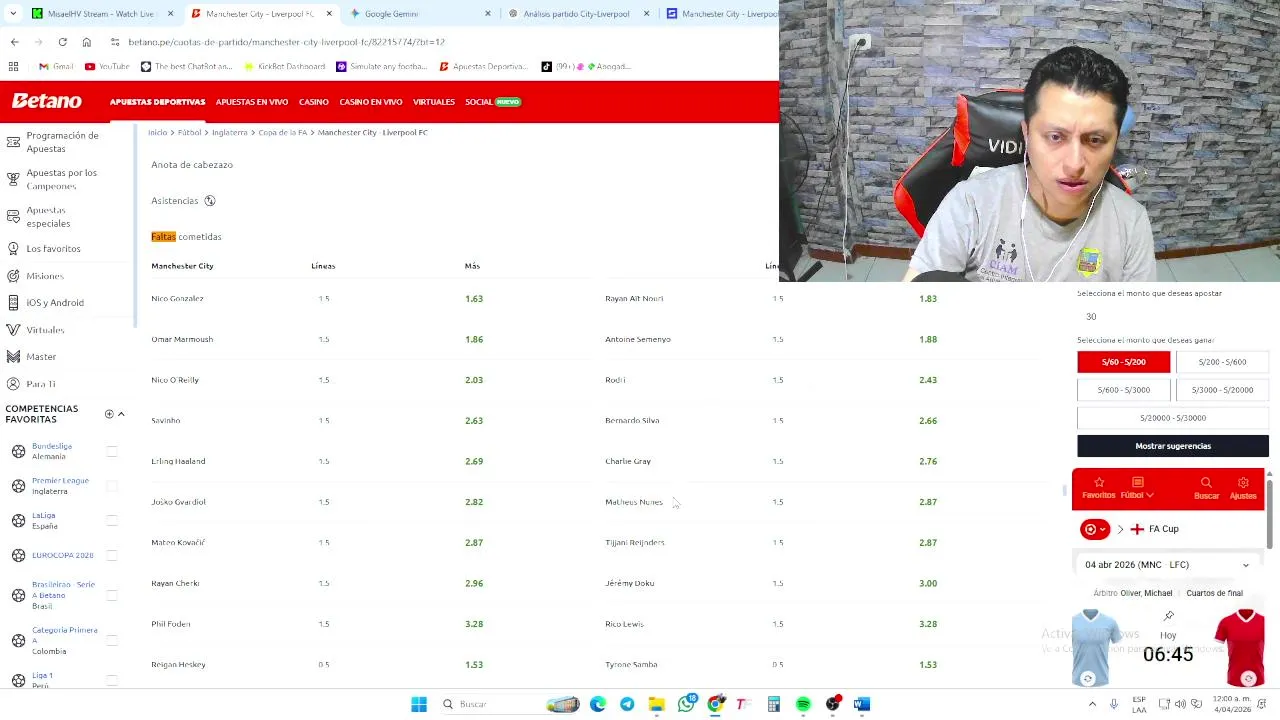Refresh the light blue home shirt

(x=1088, y=679)
